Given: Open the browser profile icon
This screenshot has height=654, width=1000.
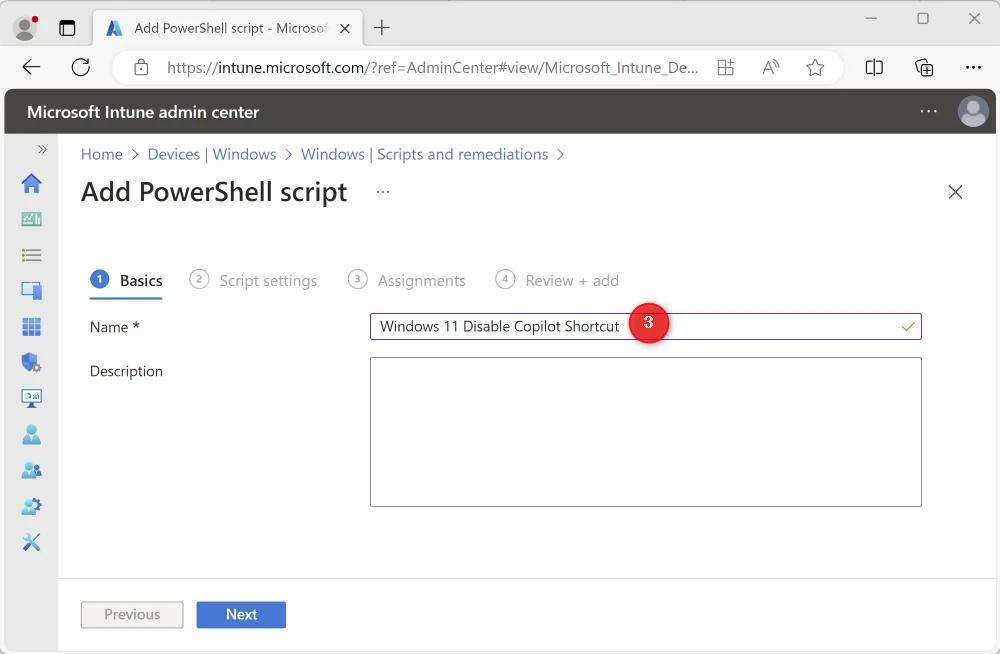Looking at the screenshot, I should (26, 28).
